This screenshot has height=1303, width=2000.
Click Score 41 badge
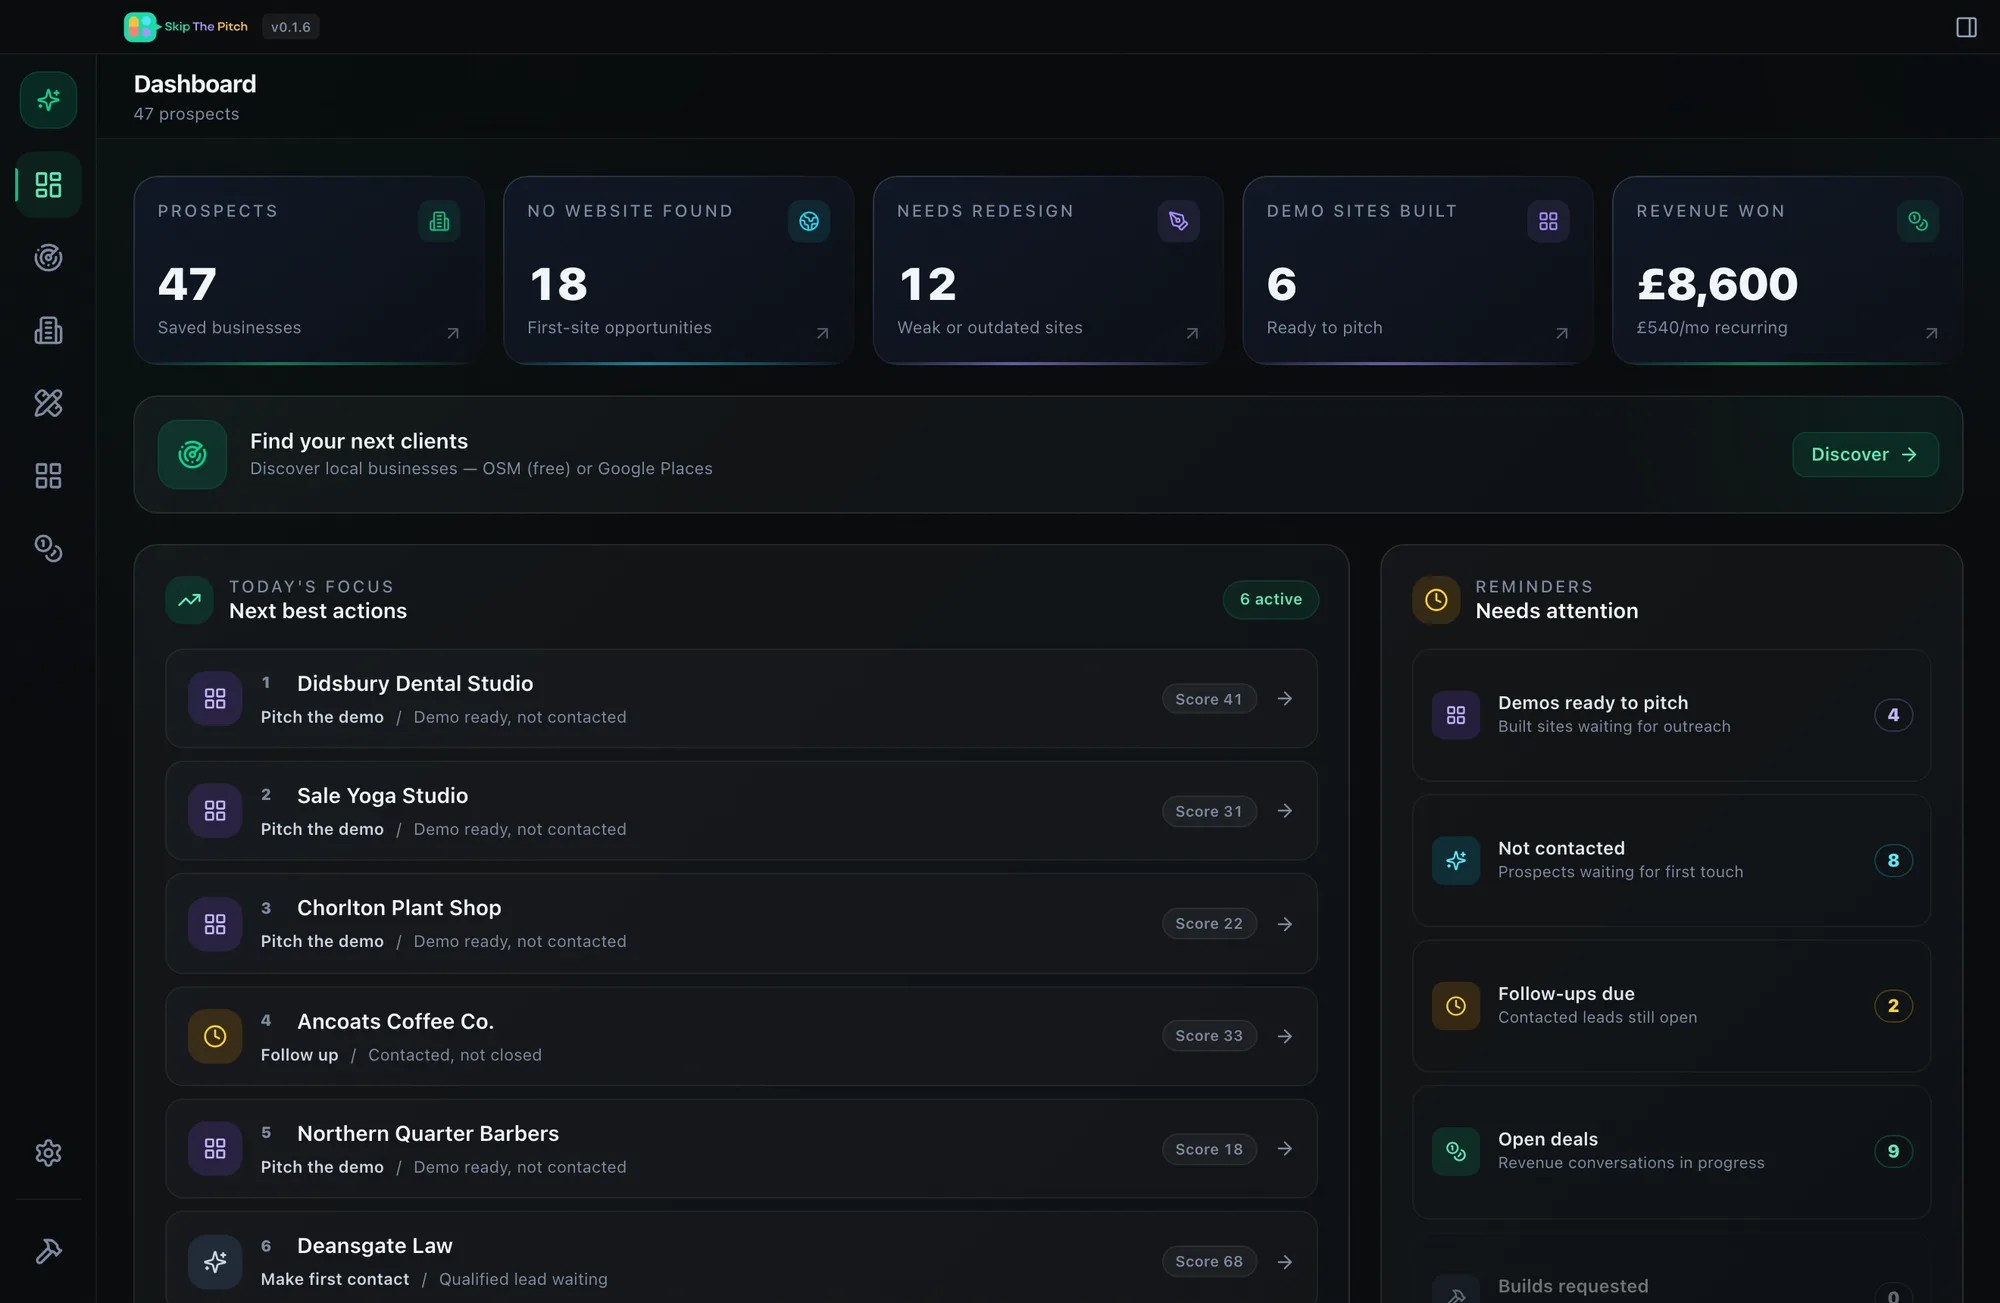(1209, 699)
